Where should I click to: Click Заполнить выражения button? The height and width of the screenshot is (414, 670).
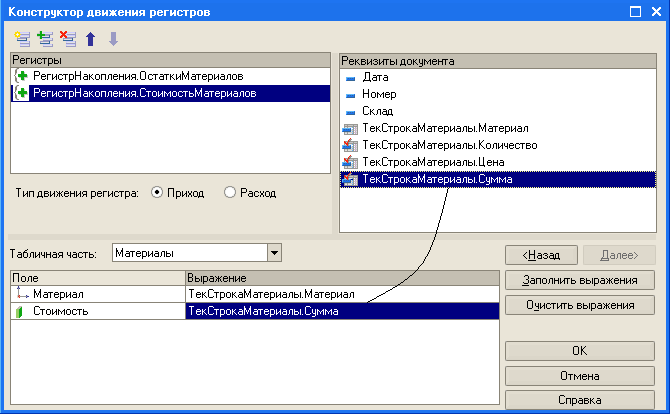click(x=580, y=280)
